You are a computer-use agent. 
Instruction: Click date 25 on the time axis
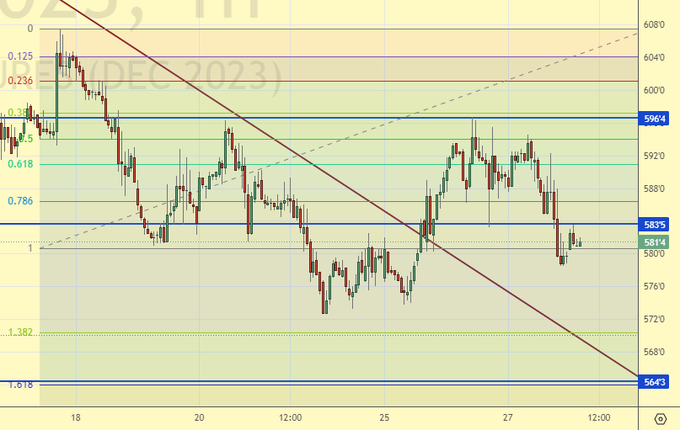point(385,417)
